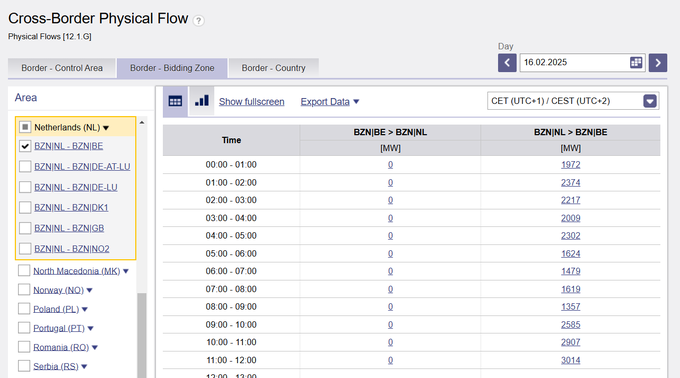The image size is (680, 378).
Task: Switch to table view icon
Action: pos(175,101)
